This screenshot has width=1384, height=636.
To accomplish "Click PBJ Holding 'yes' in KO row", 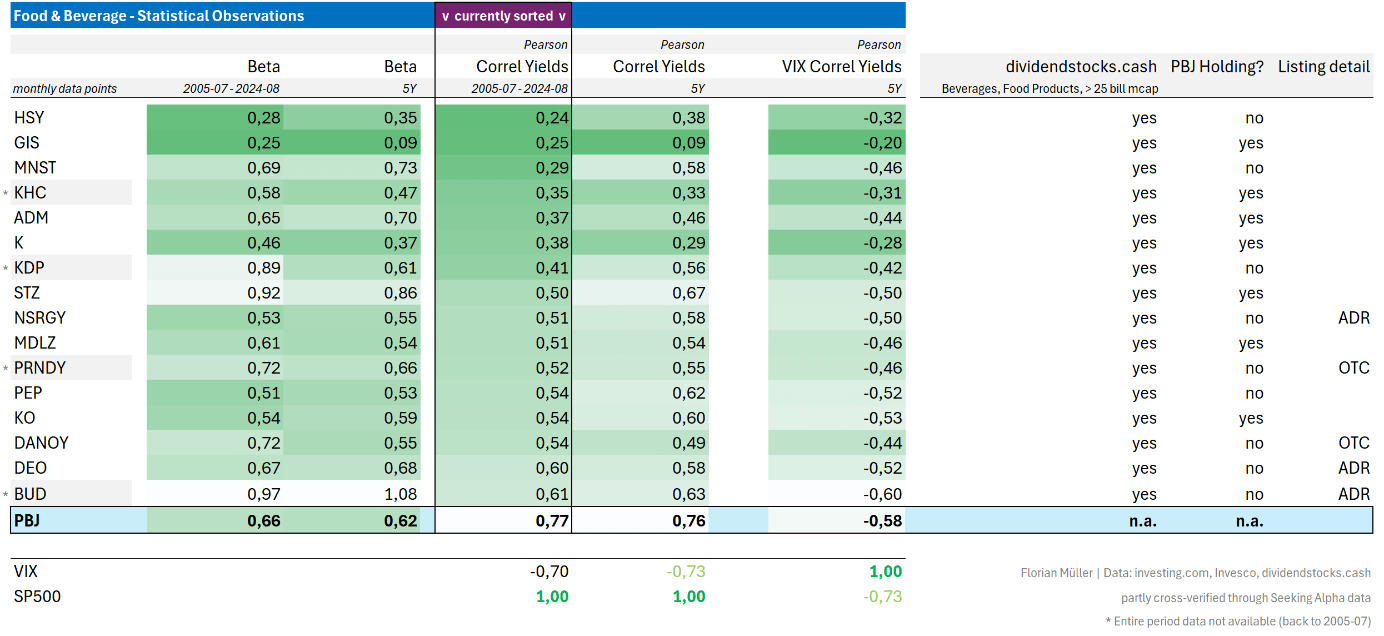I will tap(1251, 418).
